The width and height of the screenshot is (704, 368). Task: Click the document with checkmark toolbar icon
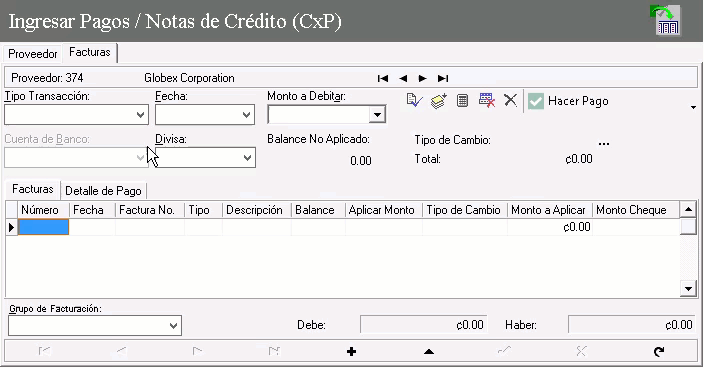pyautogui.click(x=414, y=101)
